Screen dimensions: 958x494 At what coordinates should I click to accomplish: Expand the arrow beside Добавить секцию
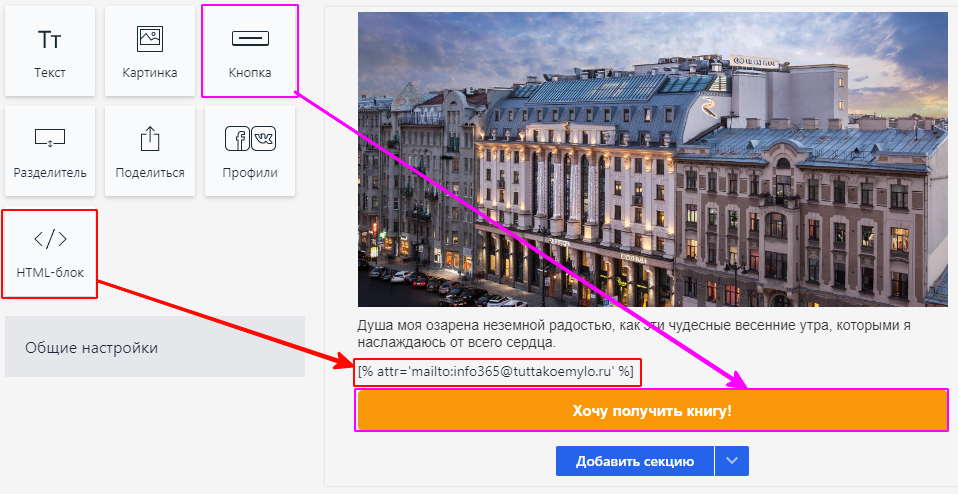pyautogui.click(x=732, y=461)
